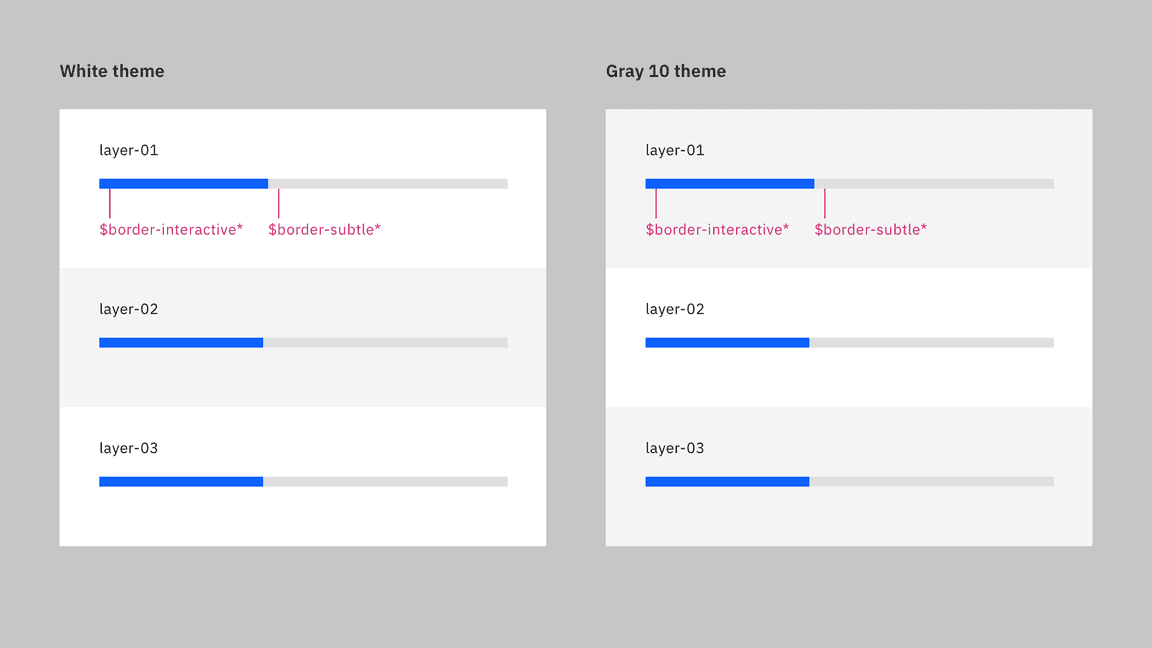
Task: Click gray track of Gray 10 layer-02 bar
Action: [931, 343]
